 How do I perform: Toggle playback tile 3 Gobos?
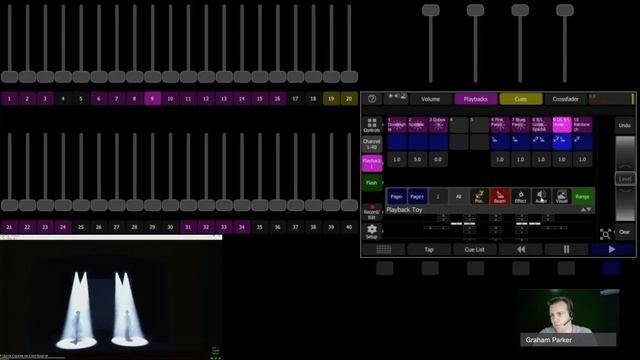[438, 124]
